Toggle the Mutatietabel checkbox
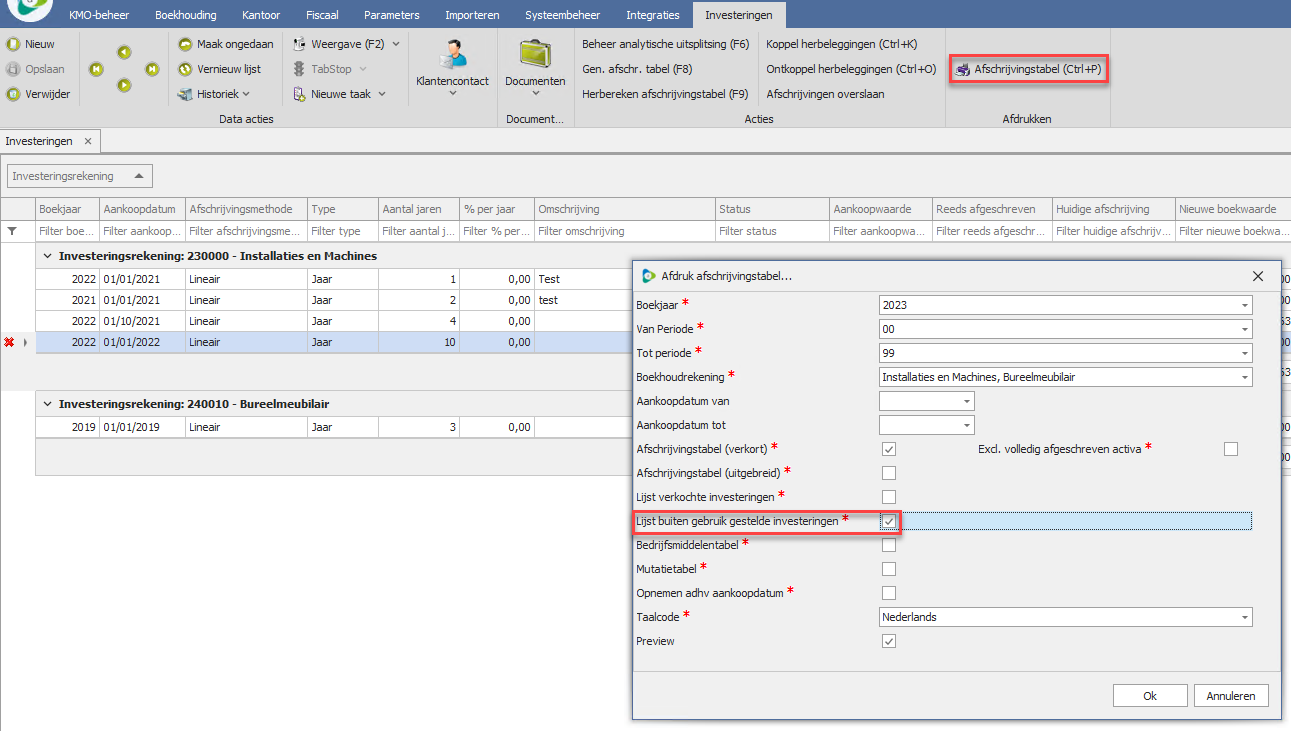 pyautogui.click(x=888, y=569)
